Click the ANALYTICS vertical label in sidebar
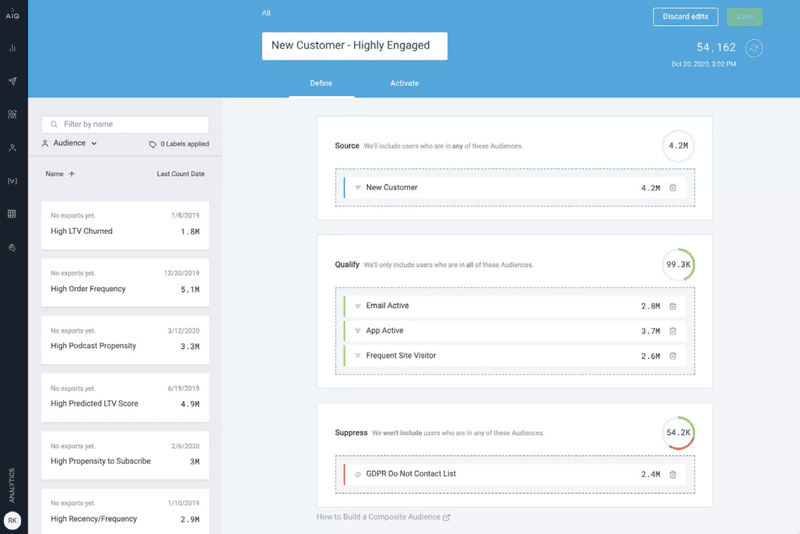 click(x=12, y=485)
